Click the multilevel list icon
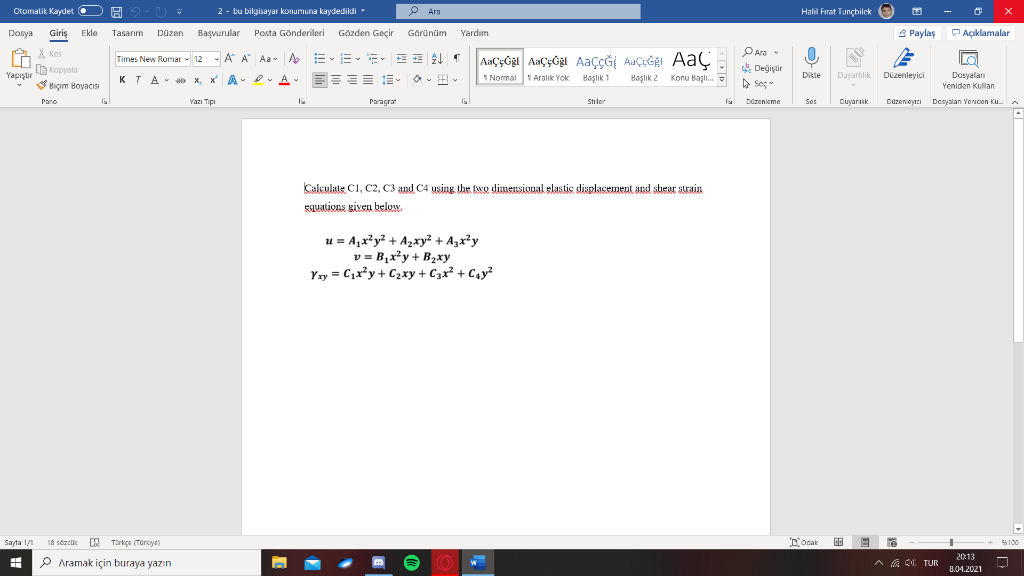Screen dimensions: 1024x576 (372, 59)
